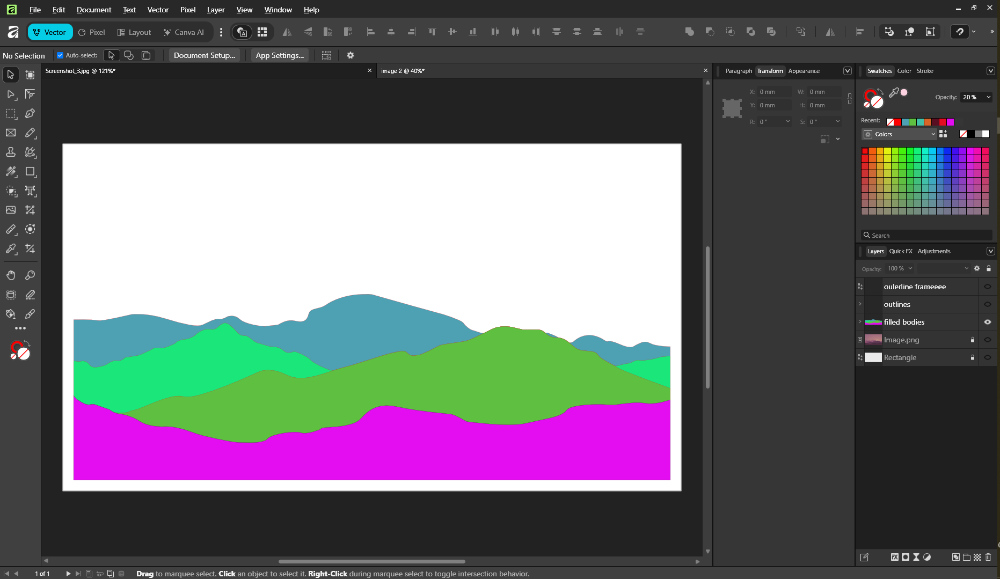Open the layer blend mode dropdown
The width and height of the screenshot is (1000, 579).
point(945,268)
